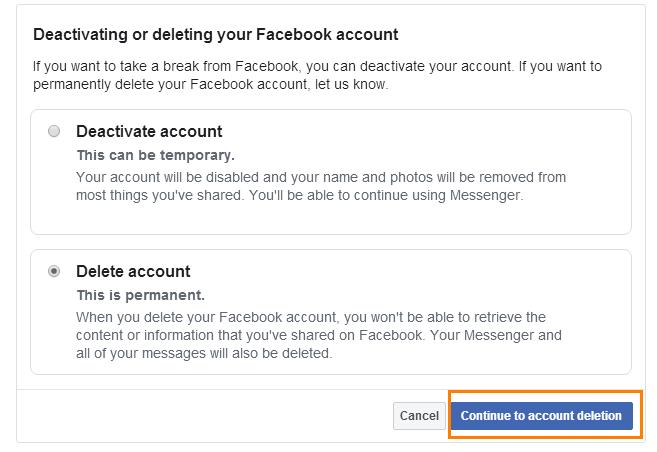
Task: Click the 'Delete account' option heading
Action: click(x=133, y=271)
